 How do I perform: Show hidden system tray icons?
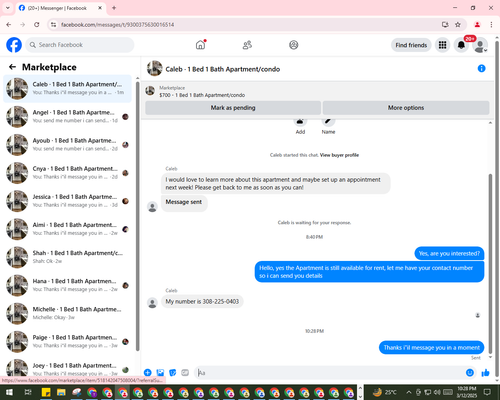[x=409, y=392]
